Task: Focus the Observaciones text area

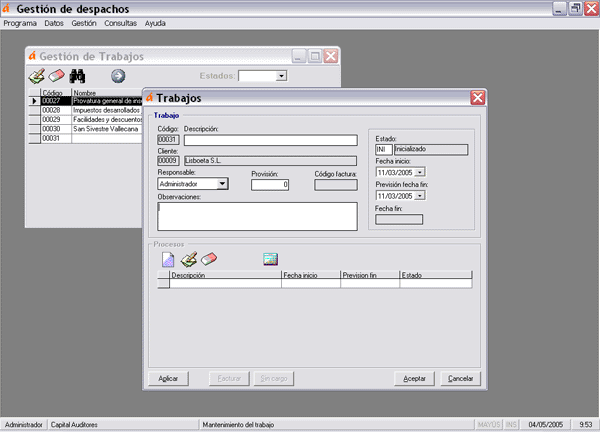Action: pyautogui.click(x=257, y=216)
